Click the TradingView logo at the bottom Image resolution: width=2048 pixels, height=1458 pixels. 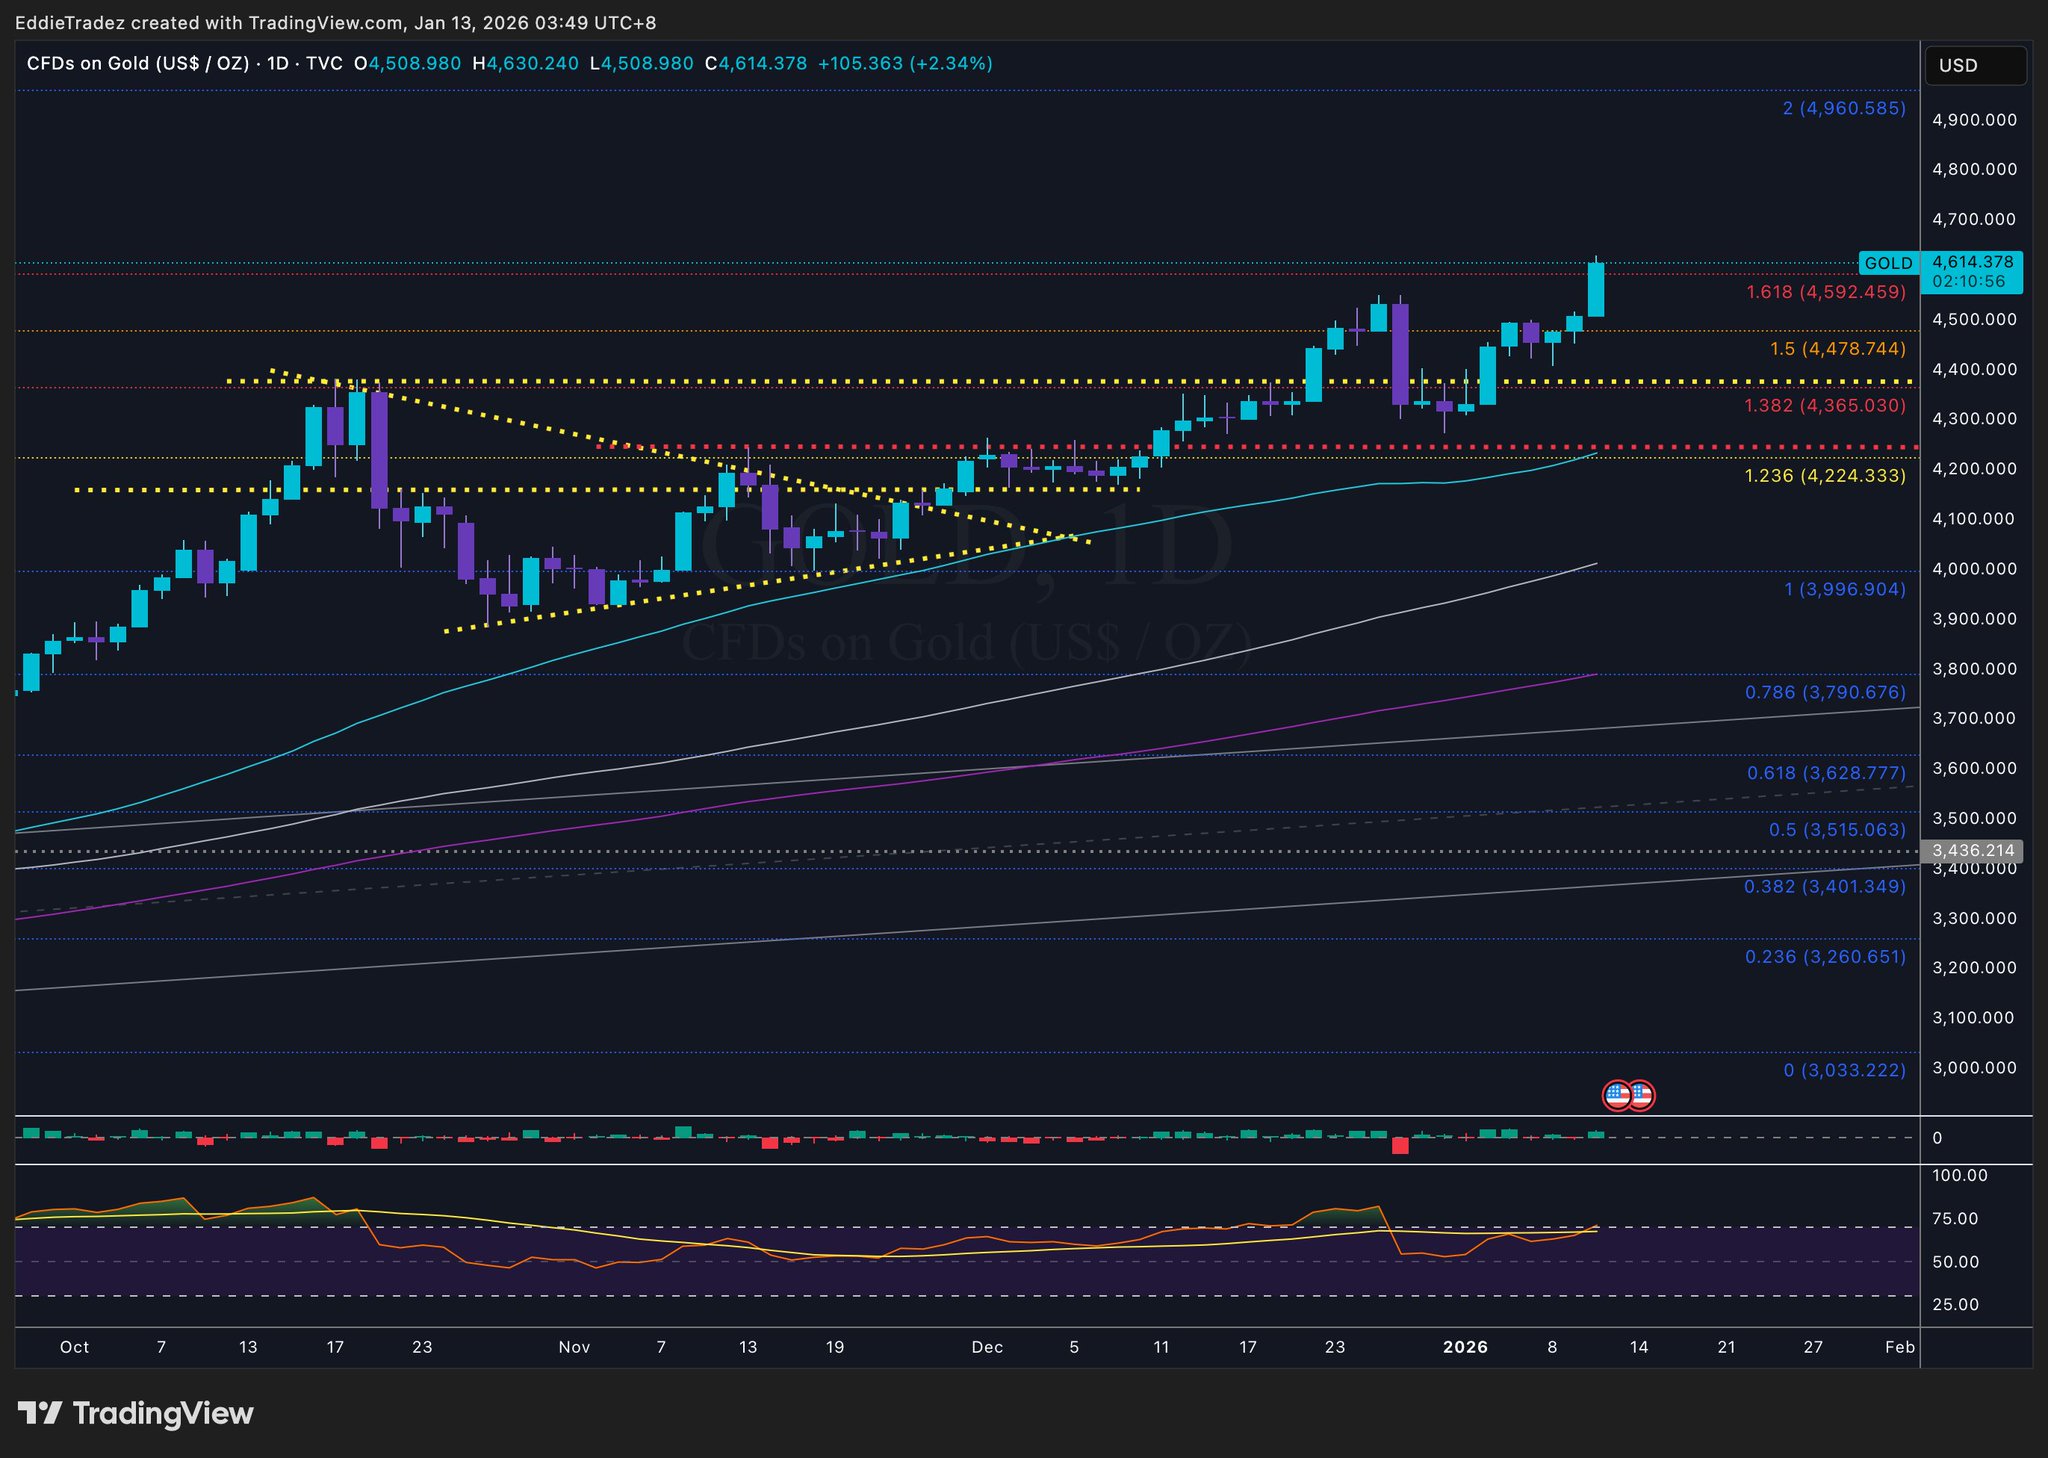click(x=136, y=1413)
